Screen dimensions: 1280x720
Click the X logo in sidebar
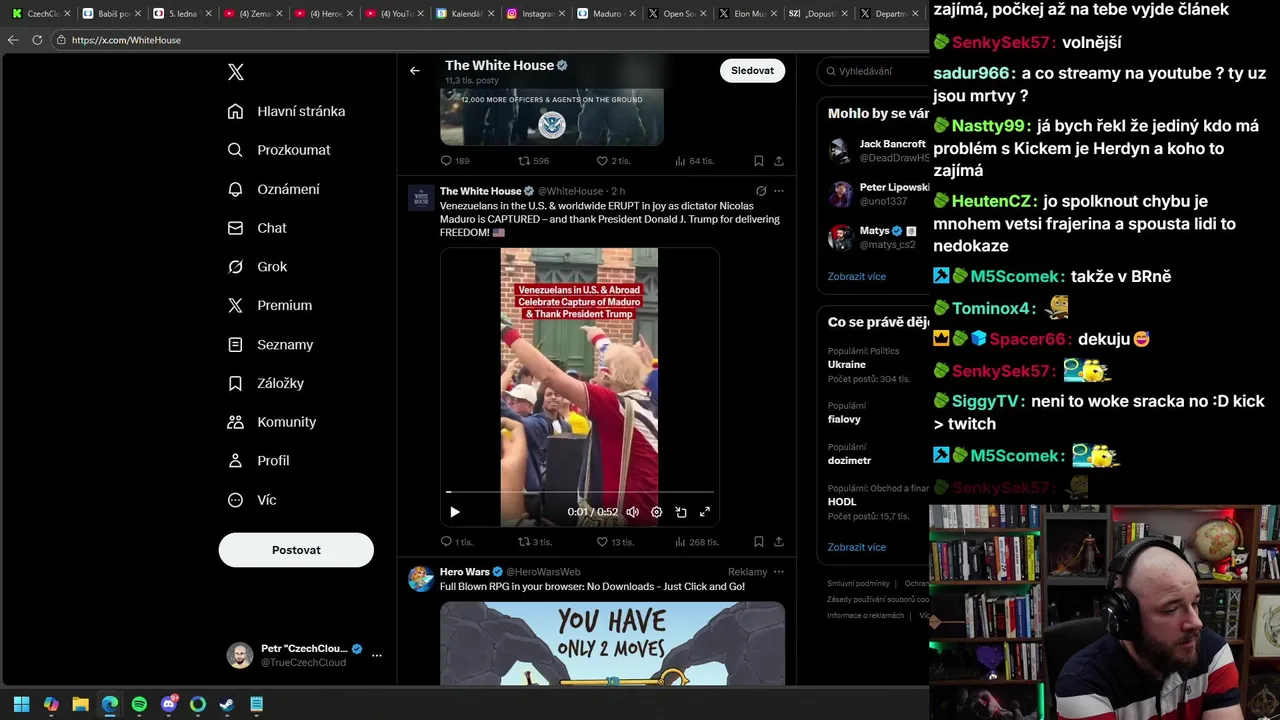pos(236,72)
